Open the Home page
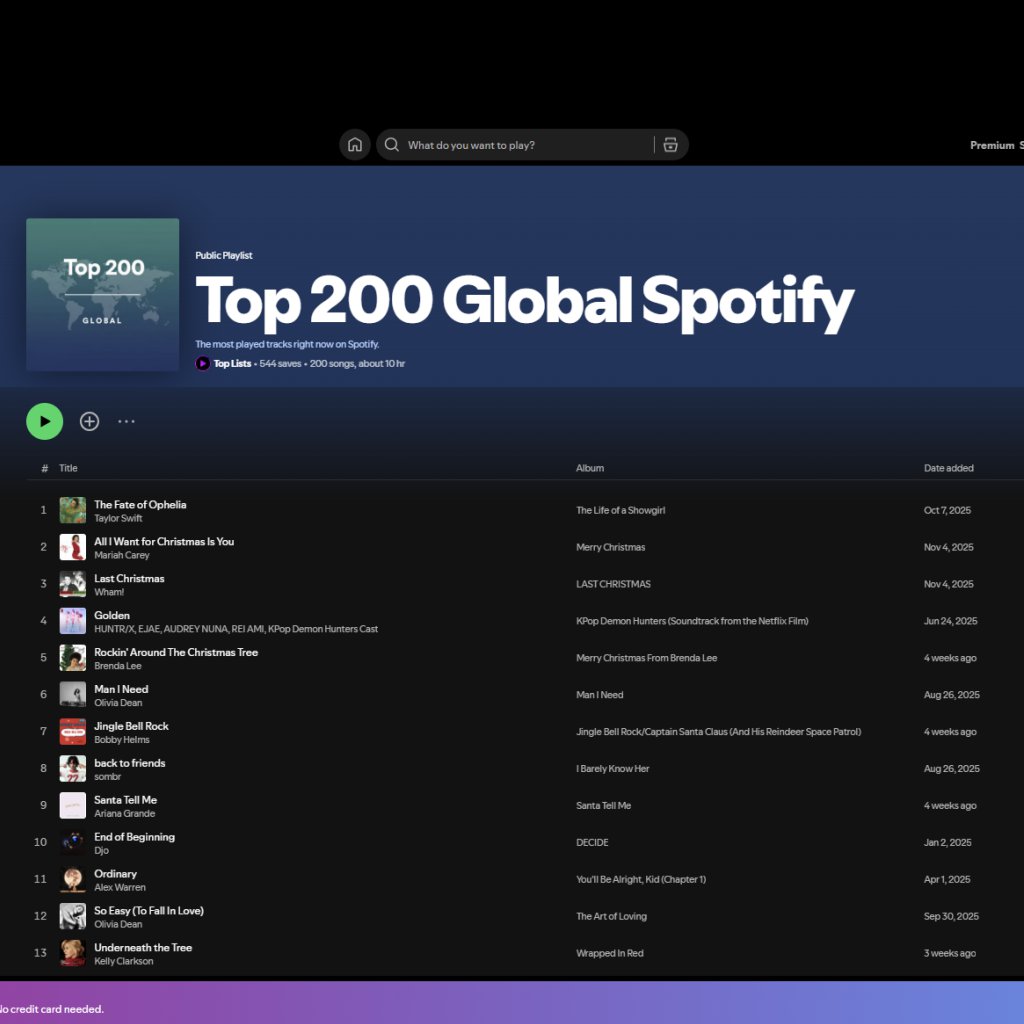The height and width of the screenshot is (1024, 1024). [x=354, y=144]
